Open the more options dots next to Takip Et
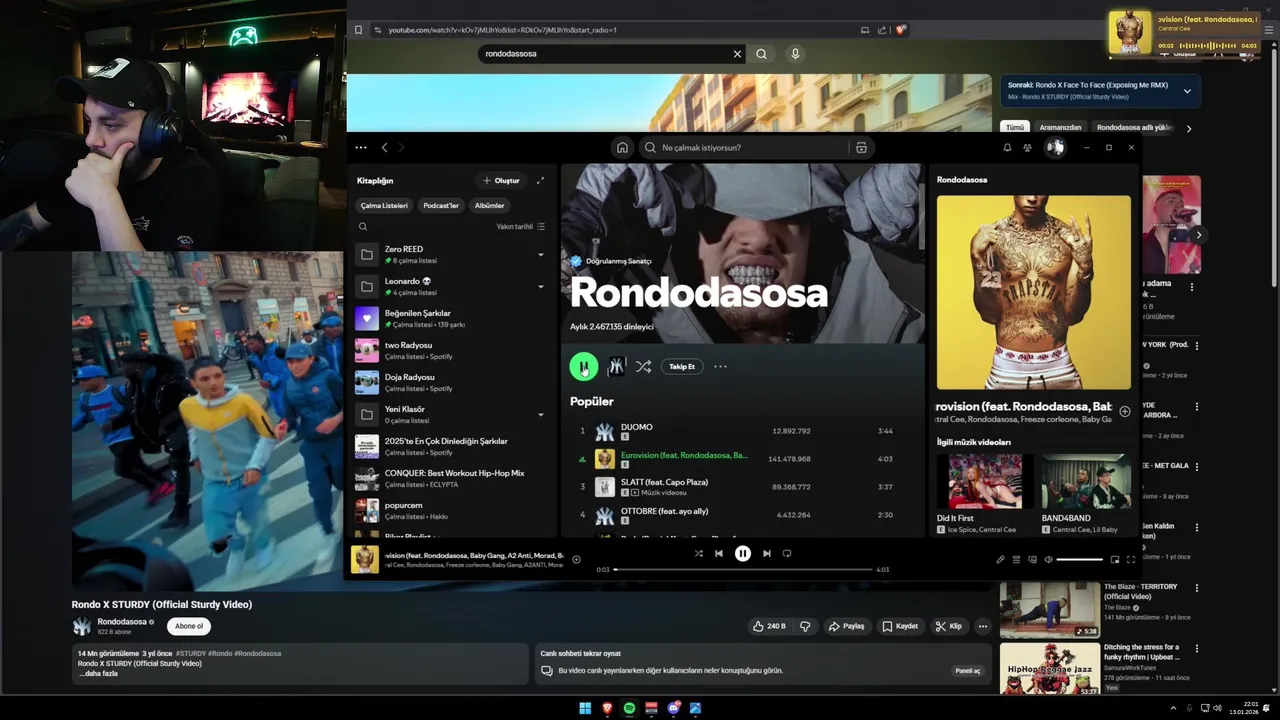 (x=720, y=367)
